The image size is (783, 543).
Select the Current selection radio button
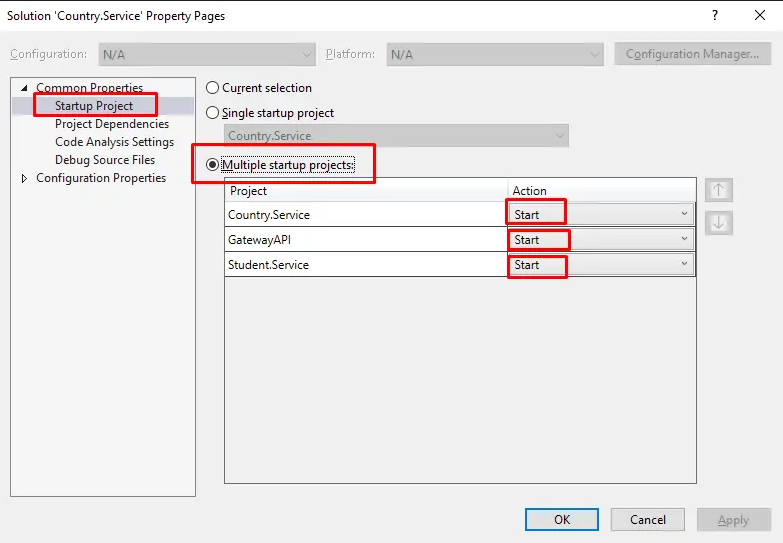(212, 88)
